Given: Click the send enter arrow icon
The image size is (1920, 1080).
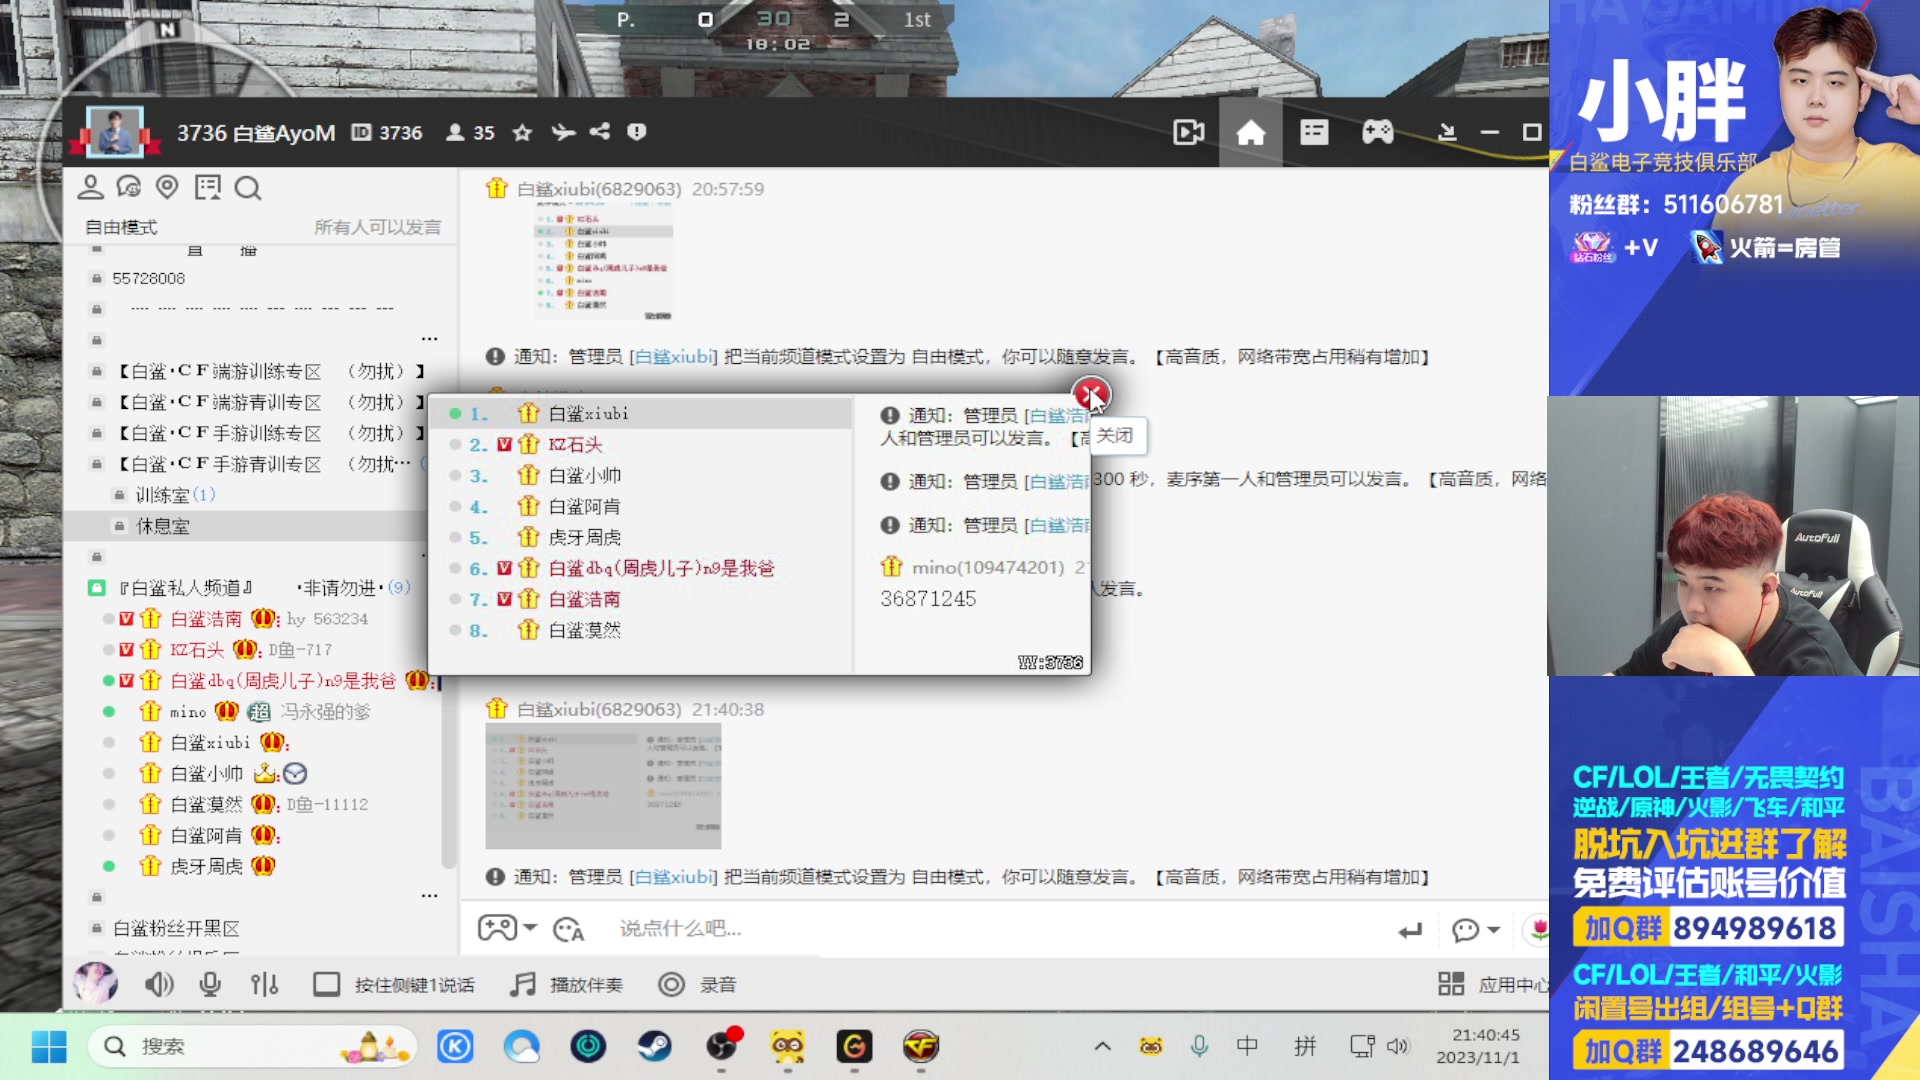Looking at the screenshot, I should coord(1410,930).
